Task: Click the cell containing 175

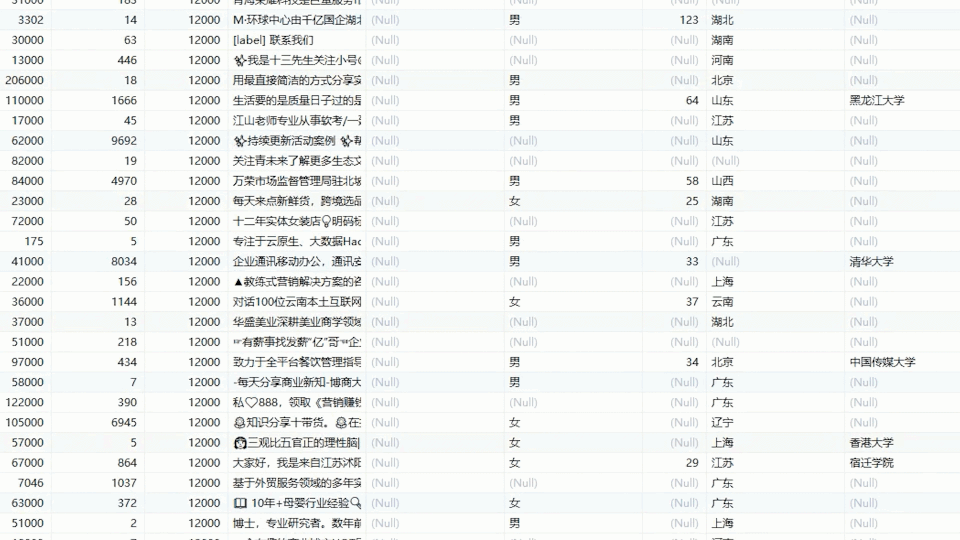Action: pyautogui.click(x=34, y=241)
